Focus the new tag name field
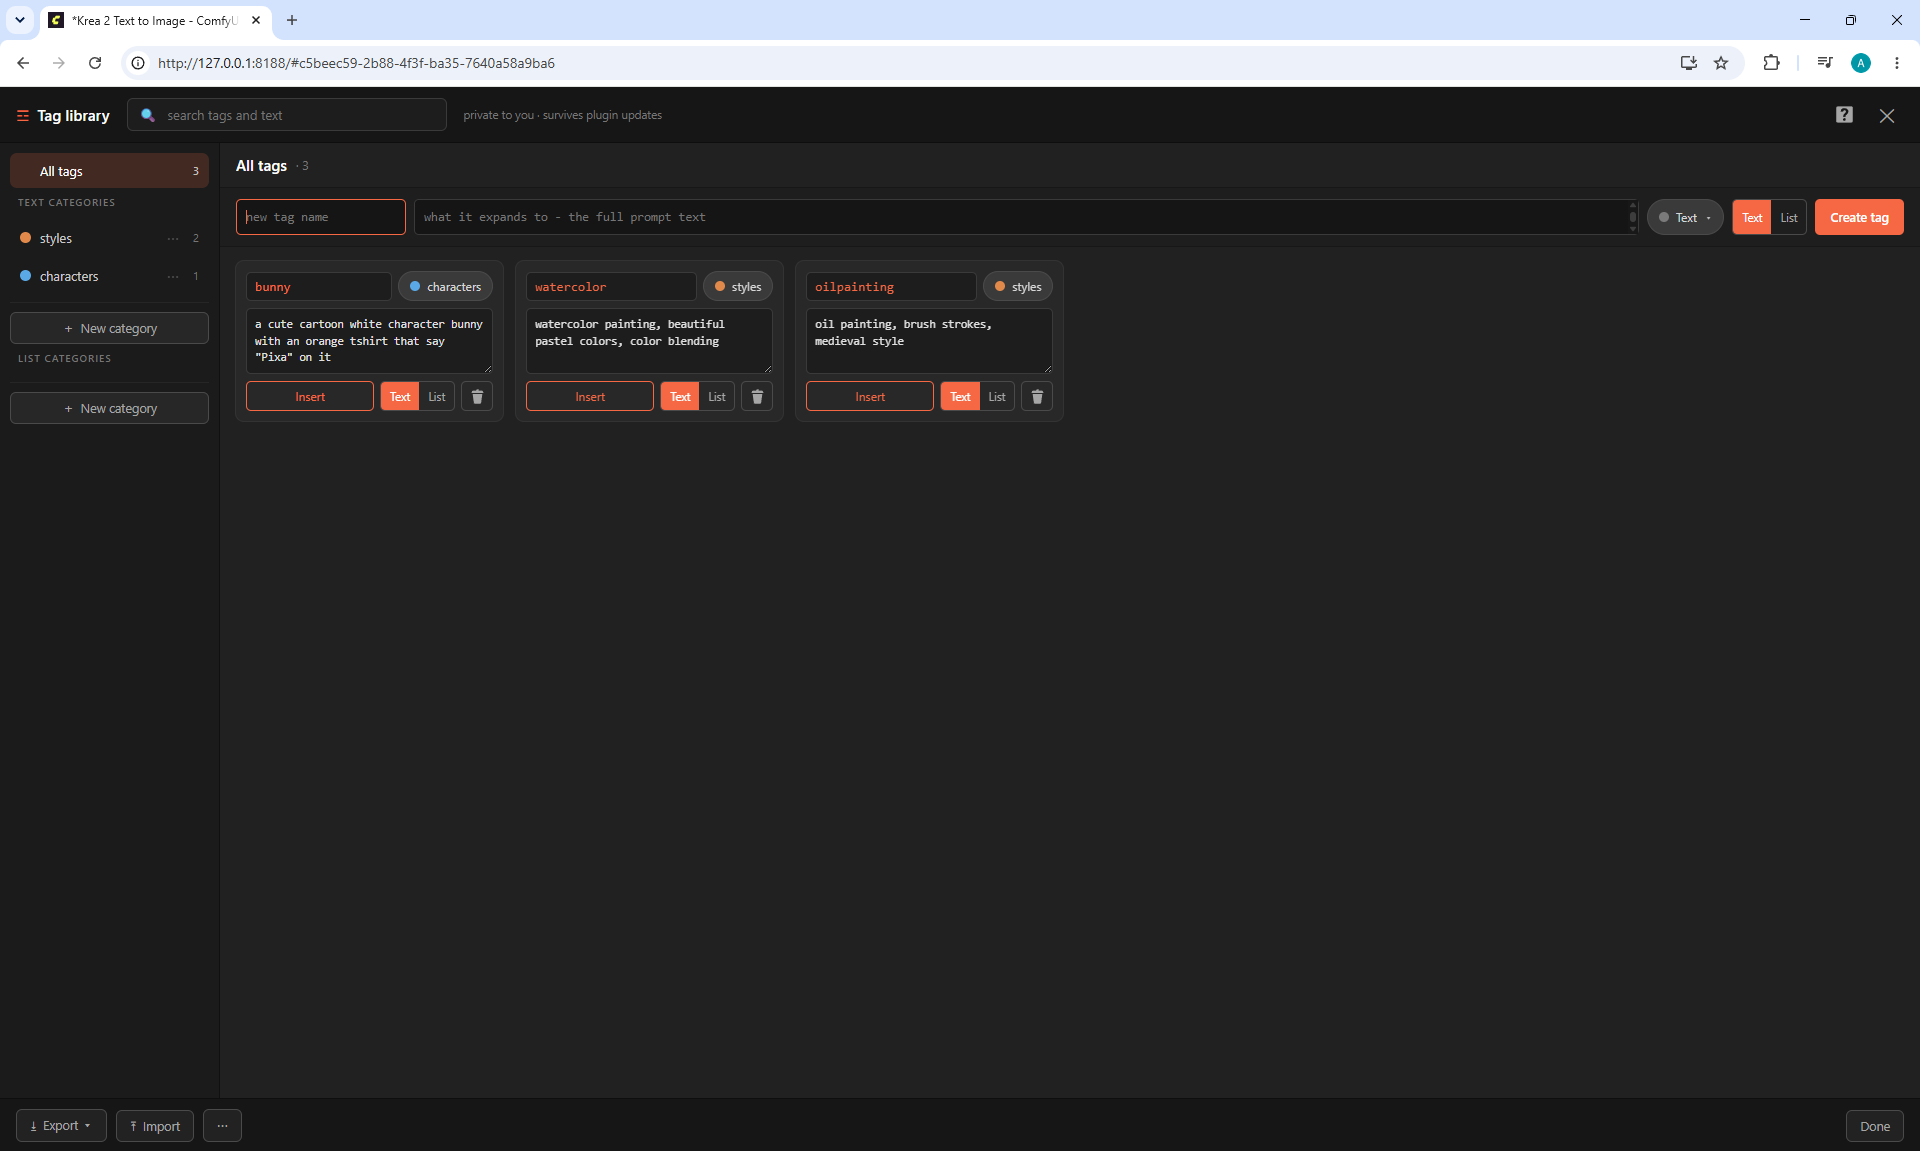The image size is (1920, 1151). point(321,217)
